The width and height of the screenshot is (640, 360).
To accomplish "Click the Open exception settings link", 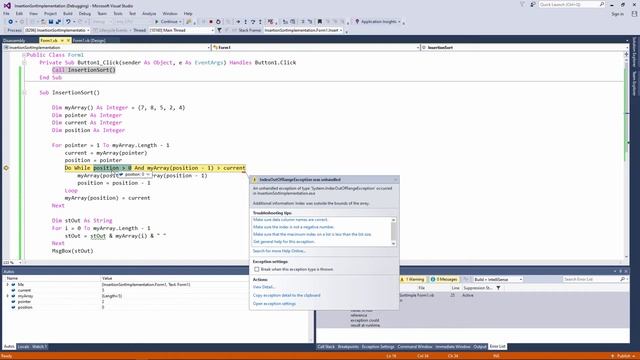I will click(274, 304).
